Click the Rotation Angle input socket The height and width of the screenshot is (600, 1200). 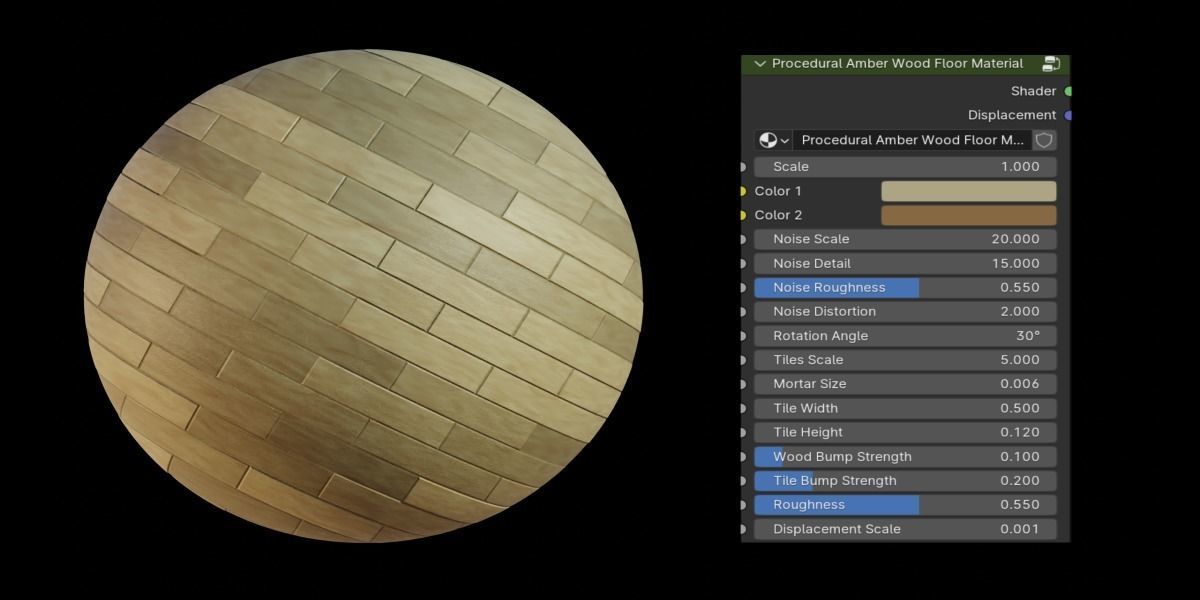(742, 336)
